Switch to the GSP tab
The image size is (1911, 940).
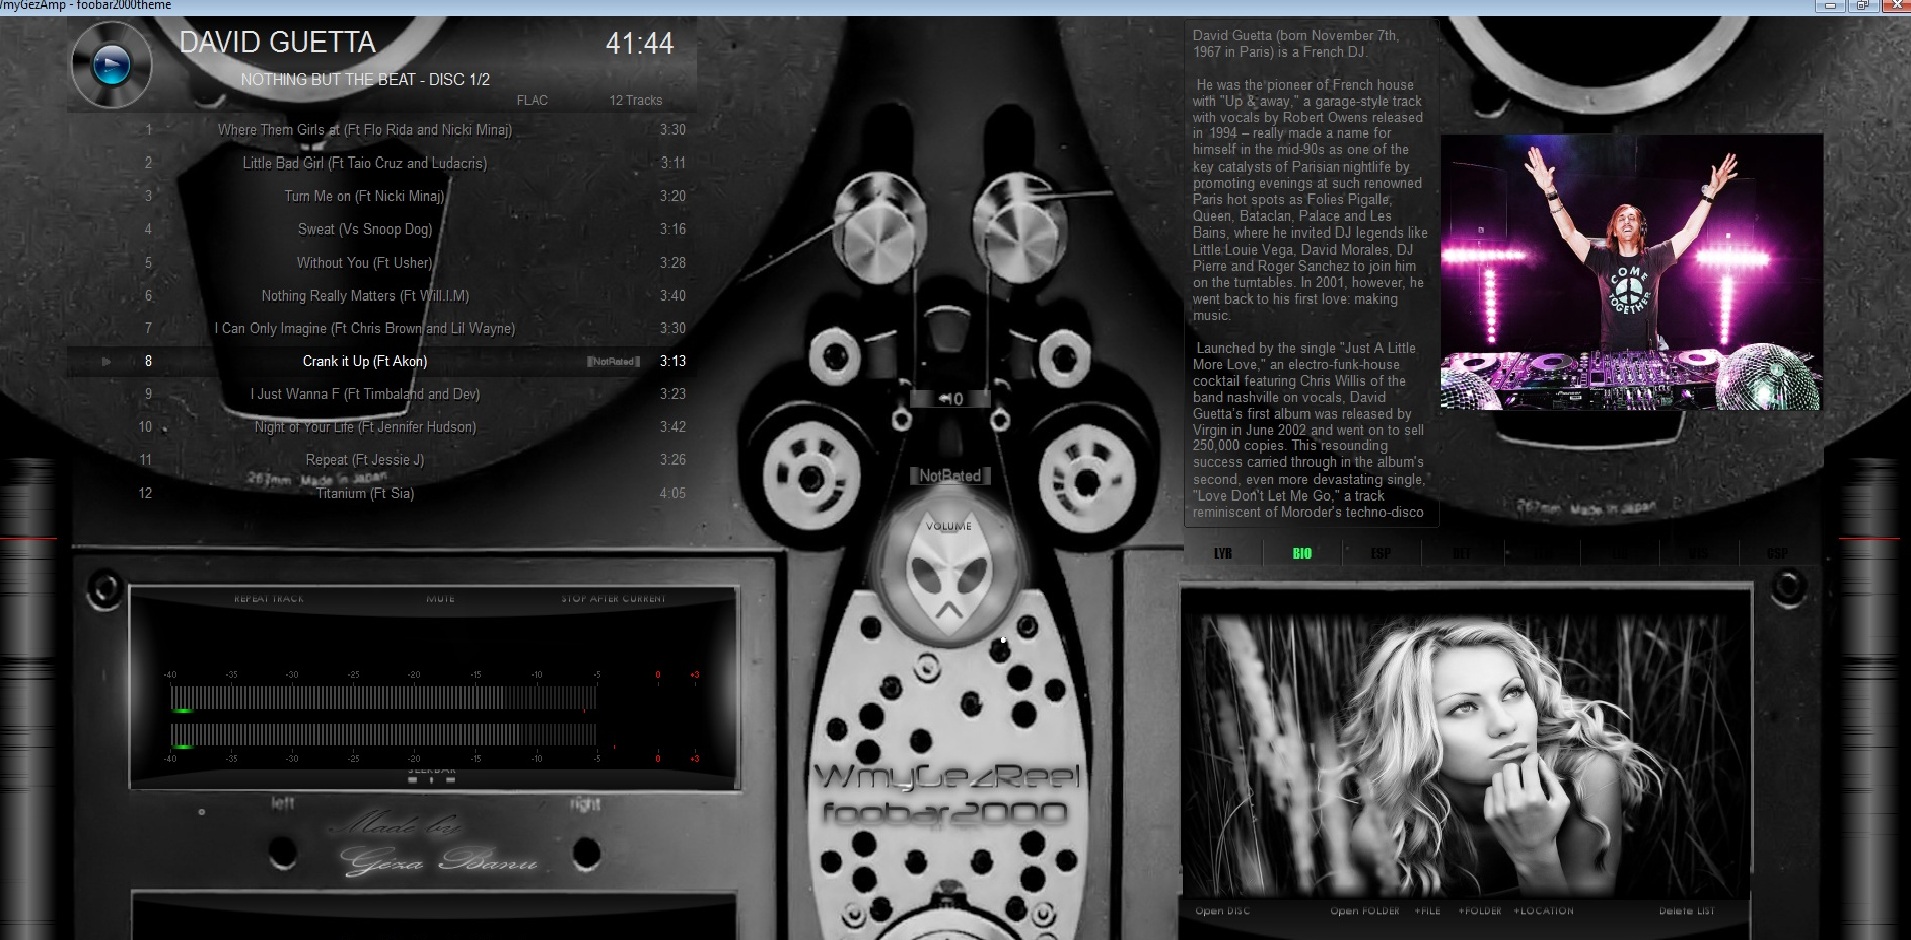[1777, 553]
